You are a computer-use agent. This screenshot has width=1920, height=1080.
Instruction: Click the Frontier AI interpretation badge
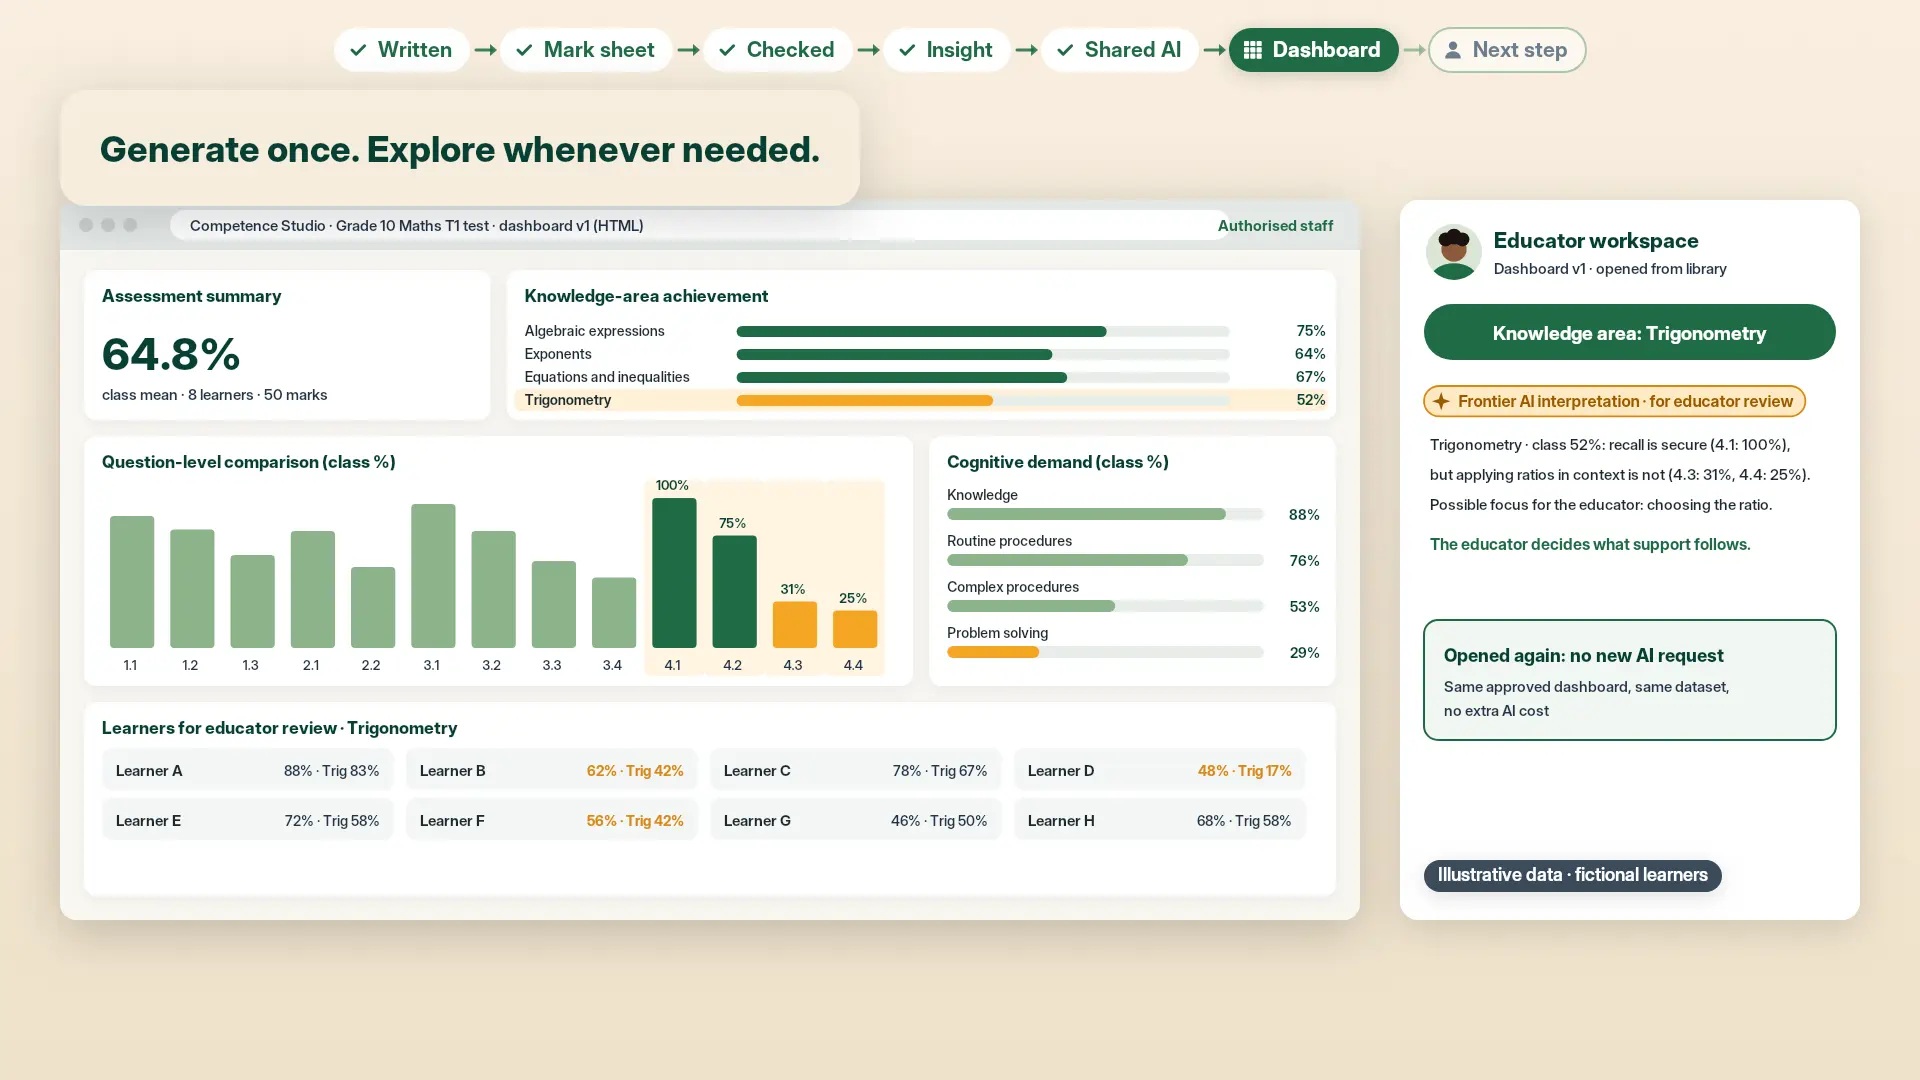[x=1614, y=401]
